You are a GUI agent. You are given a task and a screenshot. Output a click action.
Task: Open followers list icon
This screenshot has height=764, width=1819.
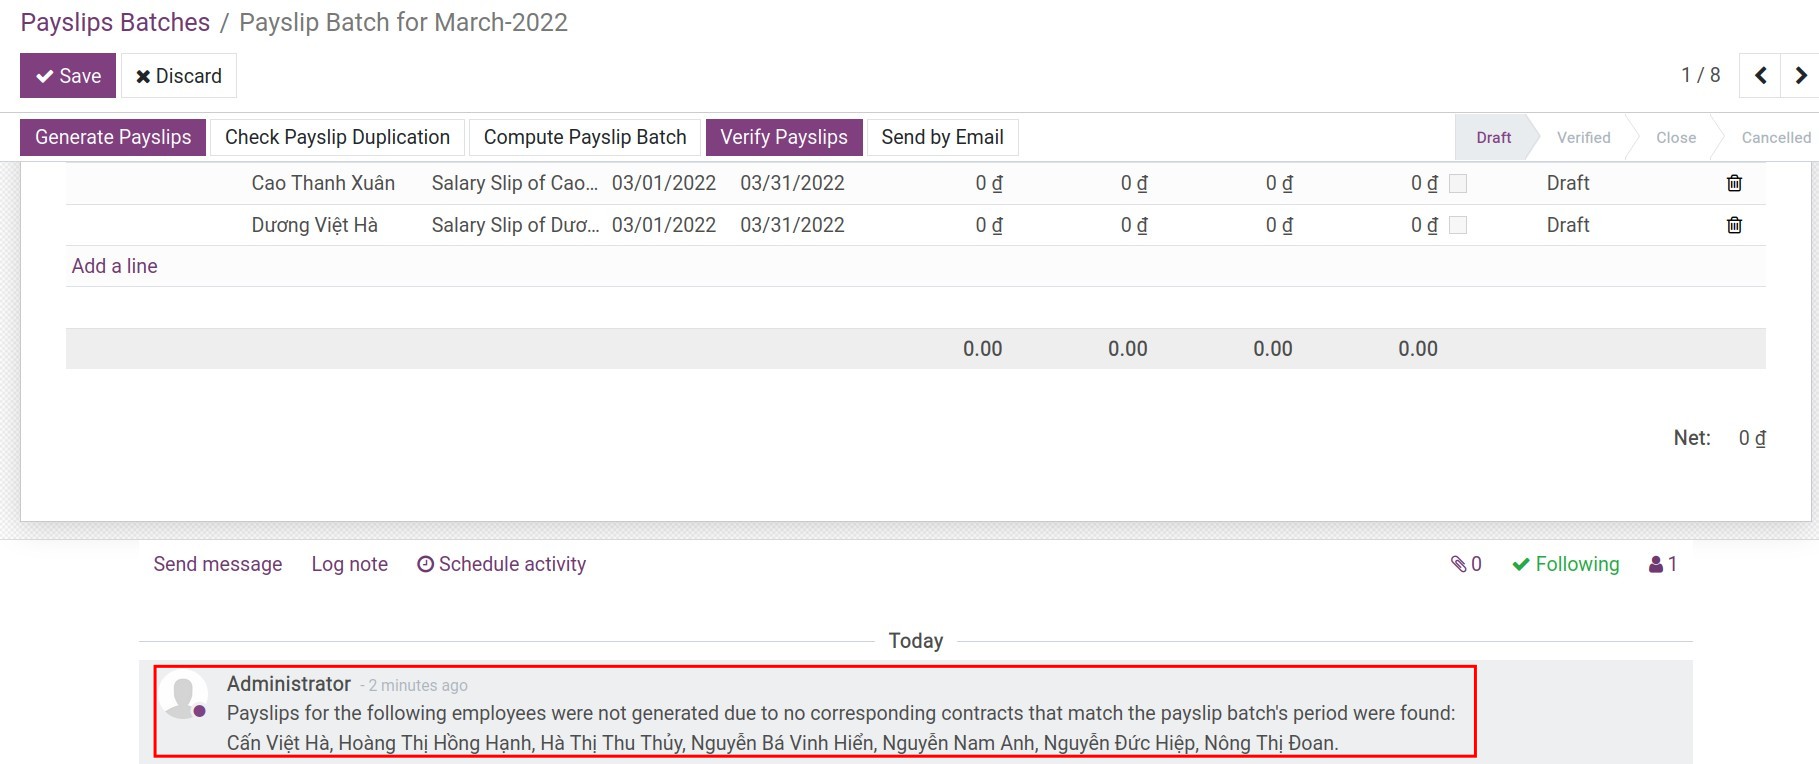click(1663, 564)
